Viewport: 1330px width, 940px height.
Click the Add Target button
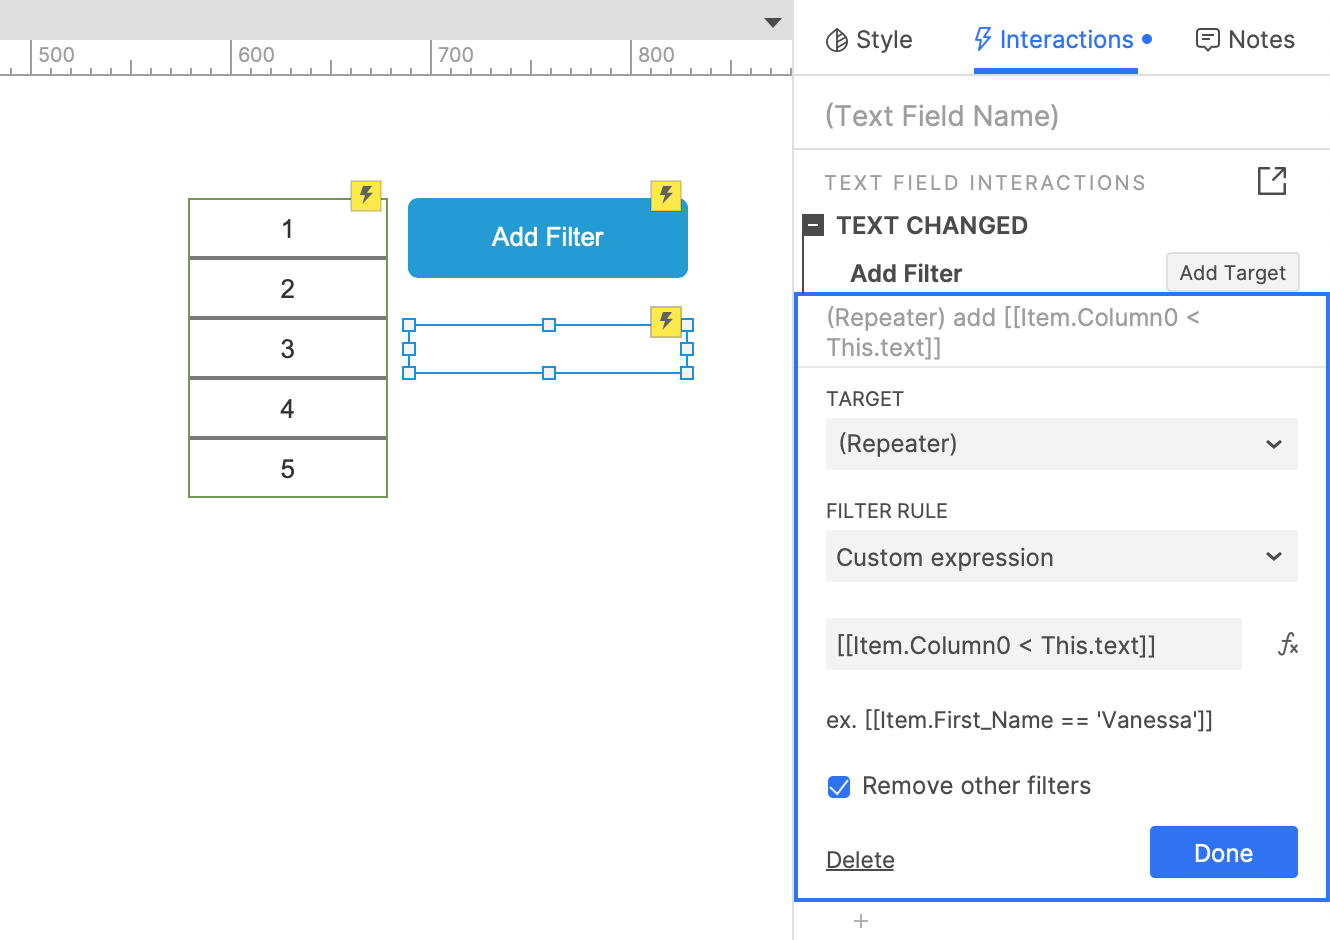(x=1232, y=273)
